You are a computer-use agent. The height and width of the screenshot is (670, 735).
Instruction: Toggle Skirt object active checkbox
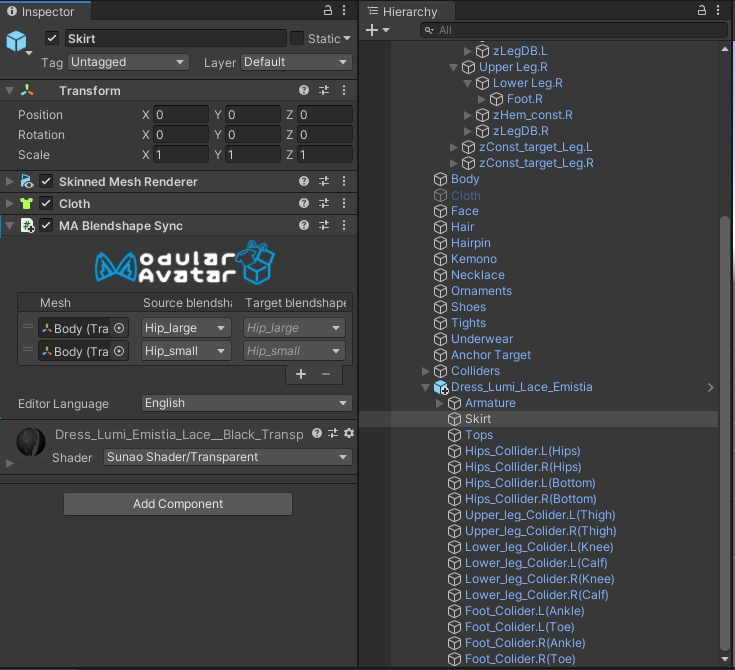[52, 38]
